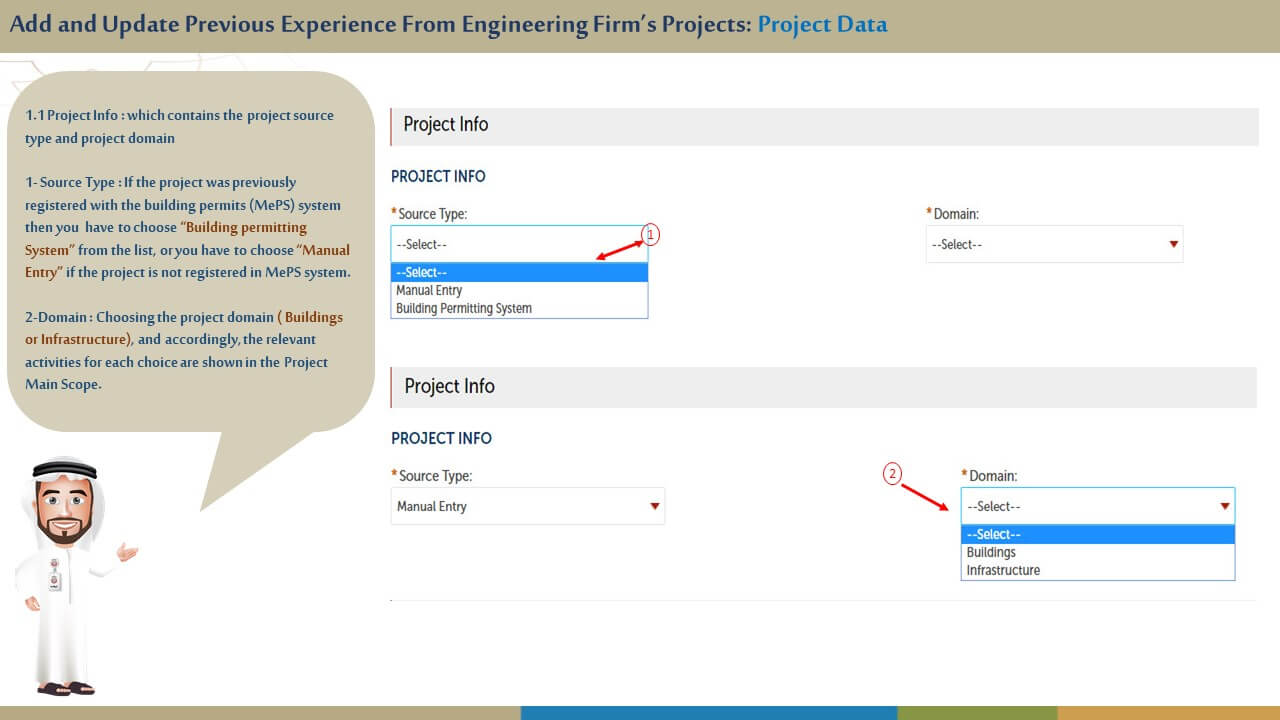Expand the closed Domain dropdown via its red arrow
Viewport: 1280px width, 720px height.
point(1173,244)
